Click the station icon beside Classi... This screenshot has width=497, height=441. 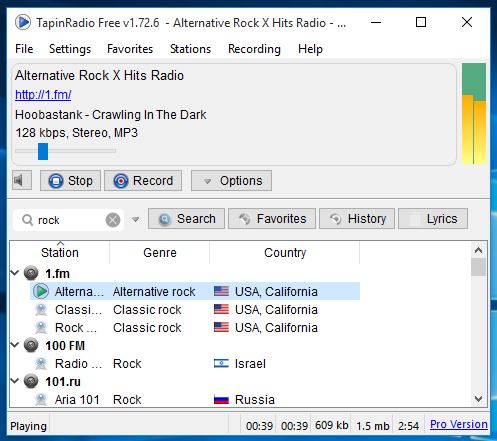[41, 310]
